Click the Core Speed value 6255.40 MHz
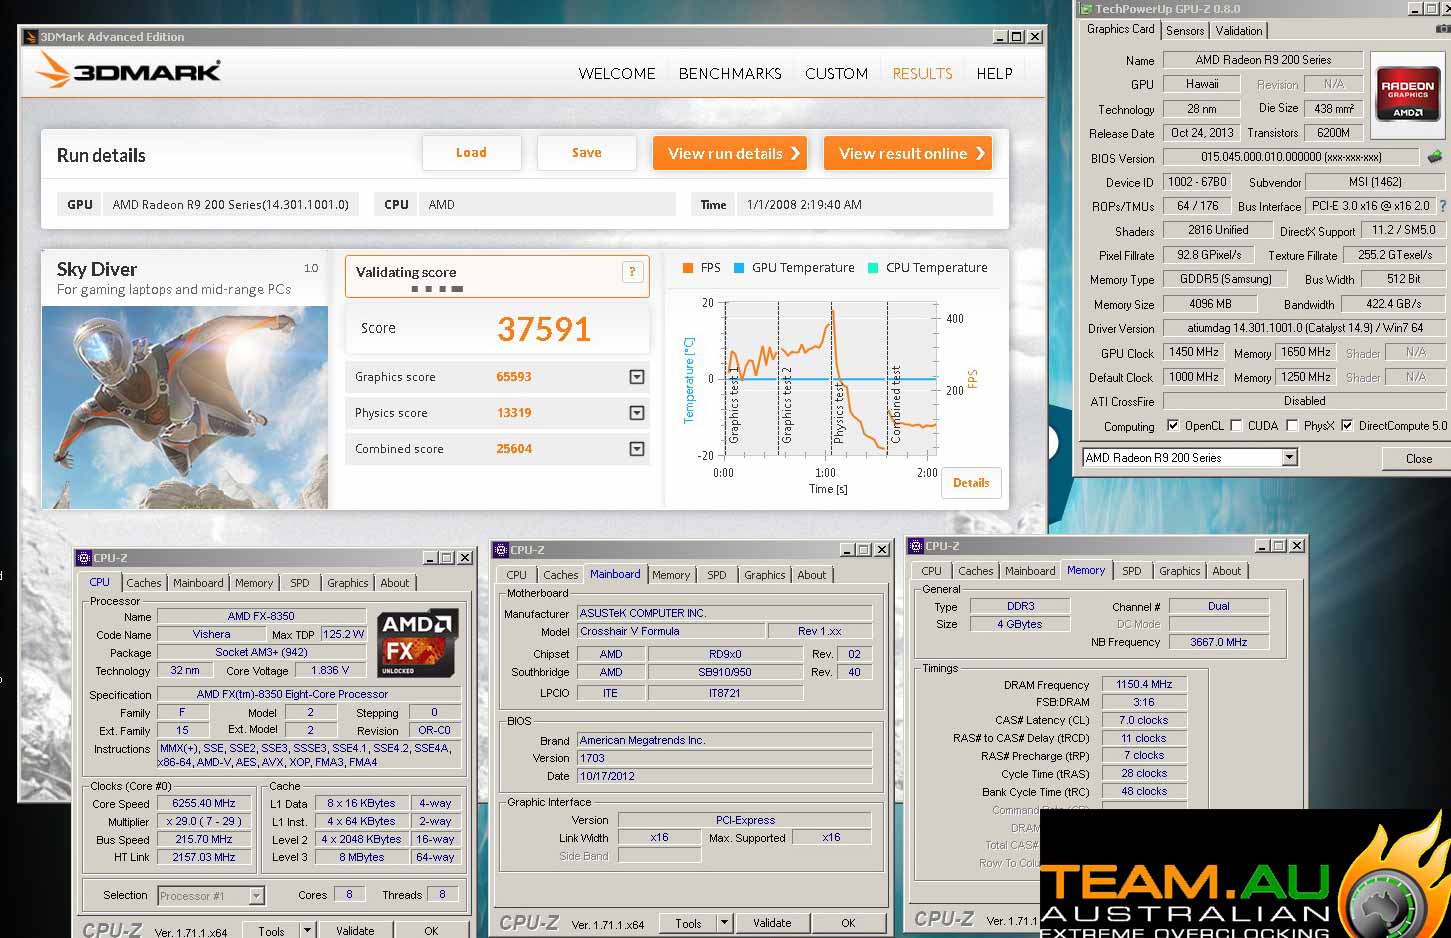 (x=204, y=803)
